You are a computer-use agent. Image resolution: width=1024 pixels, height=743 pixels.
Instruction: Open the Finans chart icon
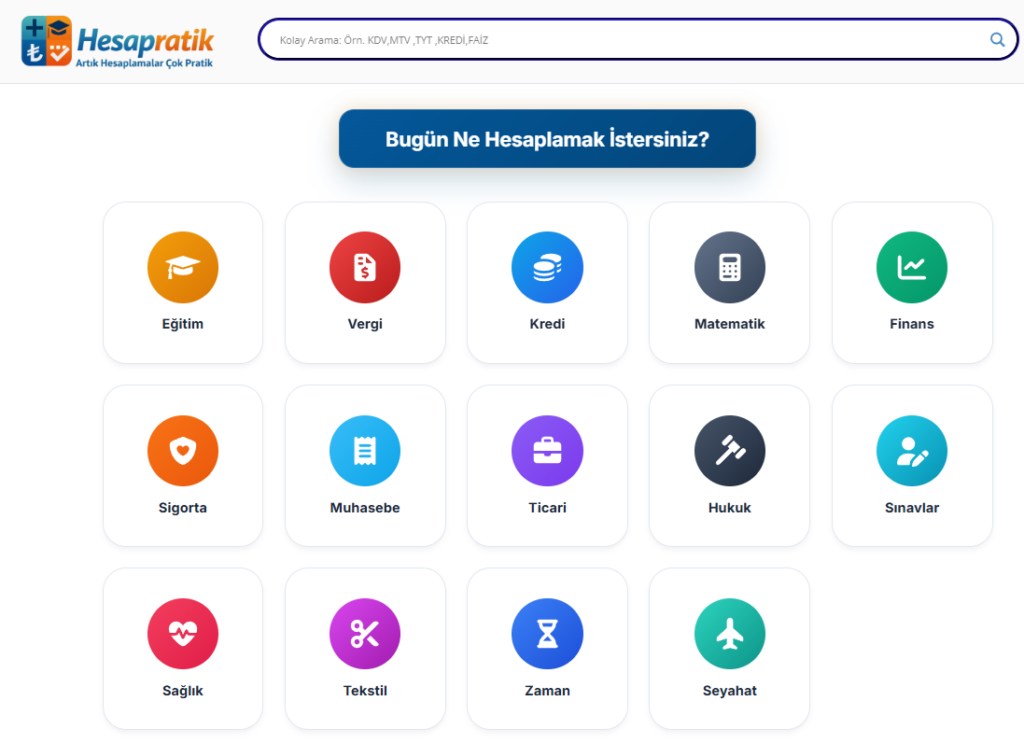tap(911, 267)
